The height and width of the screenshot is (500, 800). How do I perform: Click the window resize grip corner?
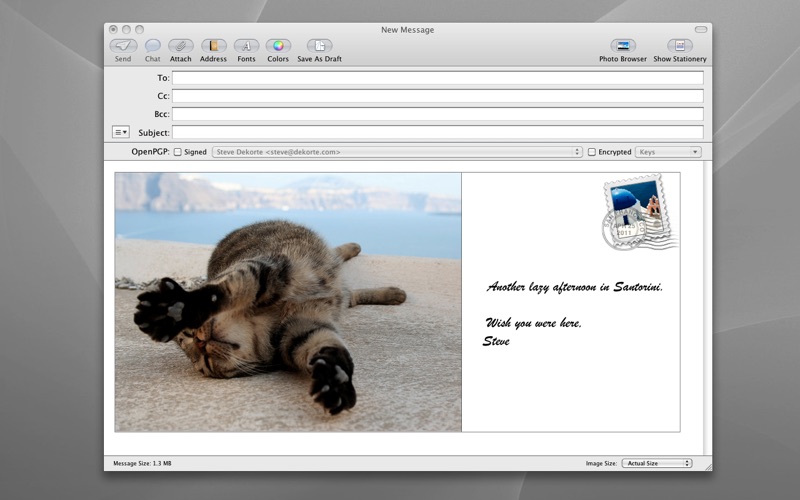pyautogui.click(x=708, y=467)
